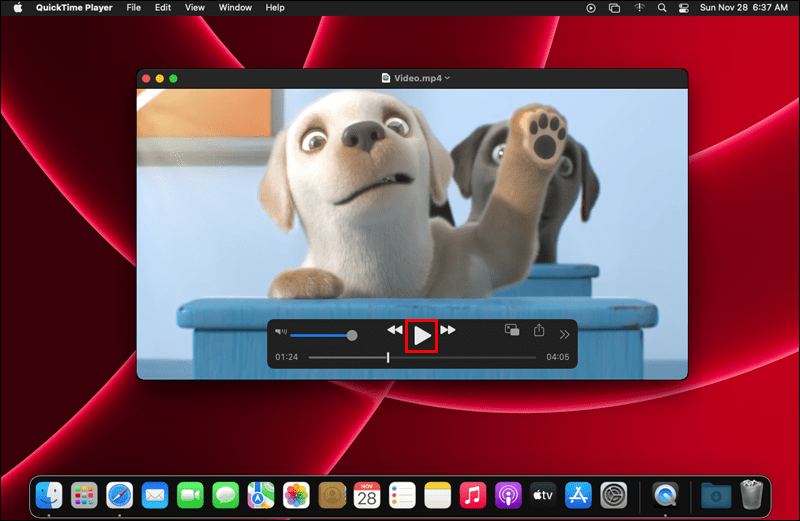
Task: Click the screen mirroring menu bar icon
Action: tap(614, 8)
